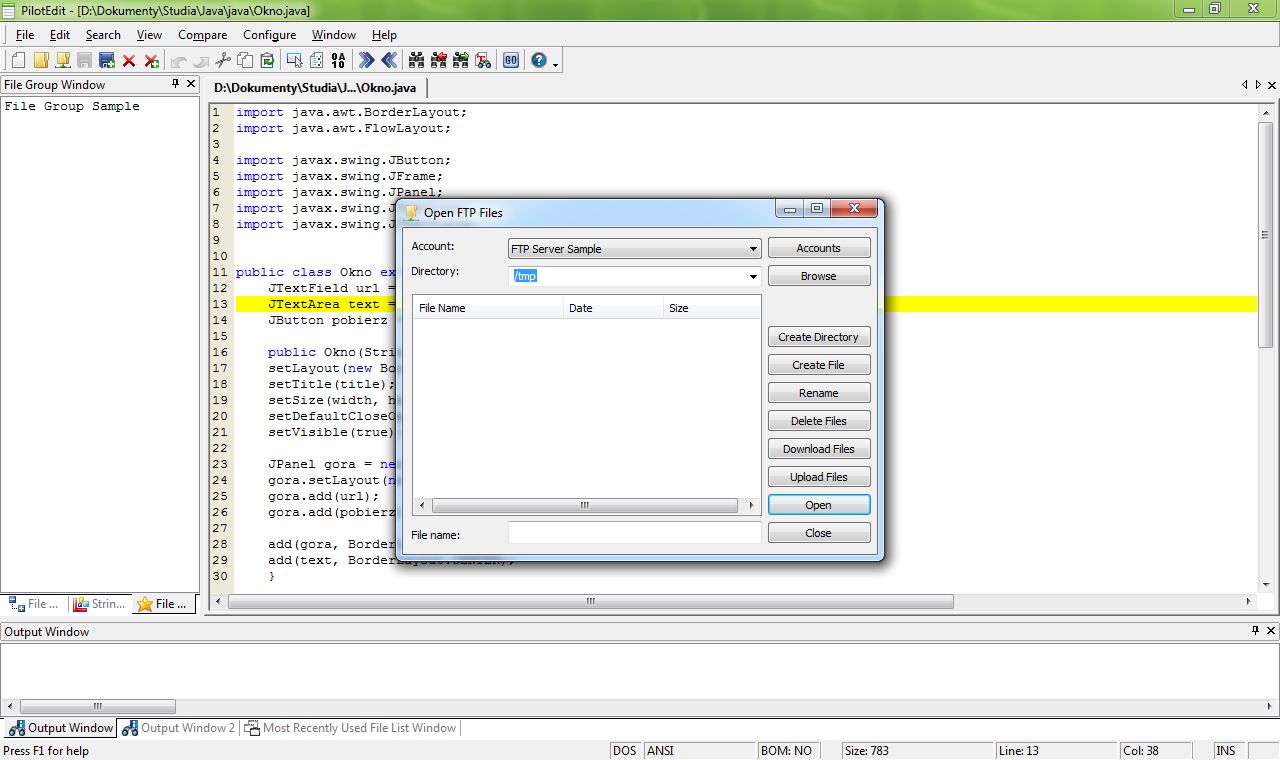
Task: Toggle the hex mode 0A10 icon
Action: 338,61
